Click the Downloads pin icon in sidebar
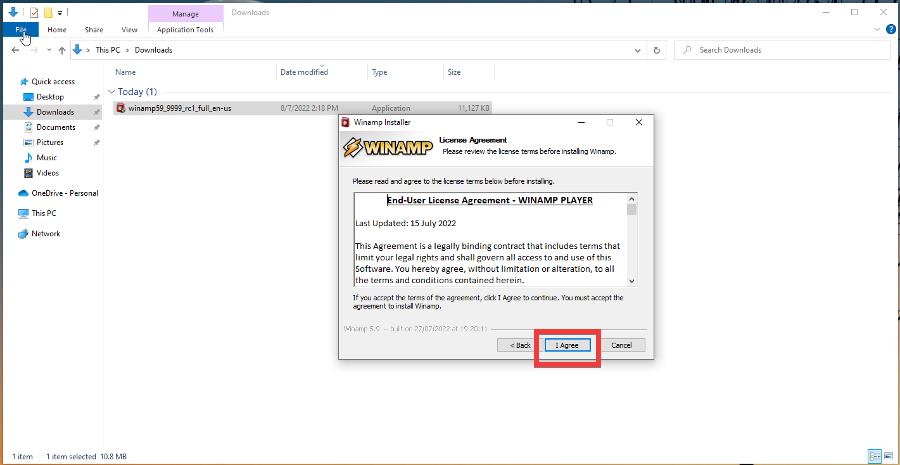 pyautogui.click(x=96, y=113)
